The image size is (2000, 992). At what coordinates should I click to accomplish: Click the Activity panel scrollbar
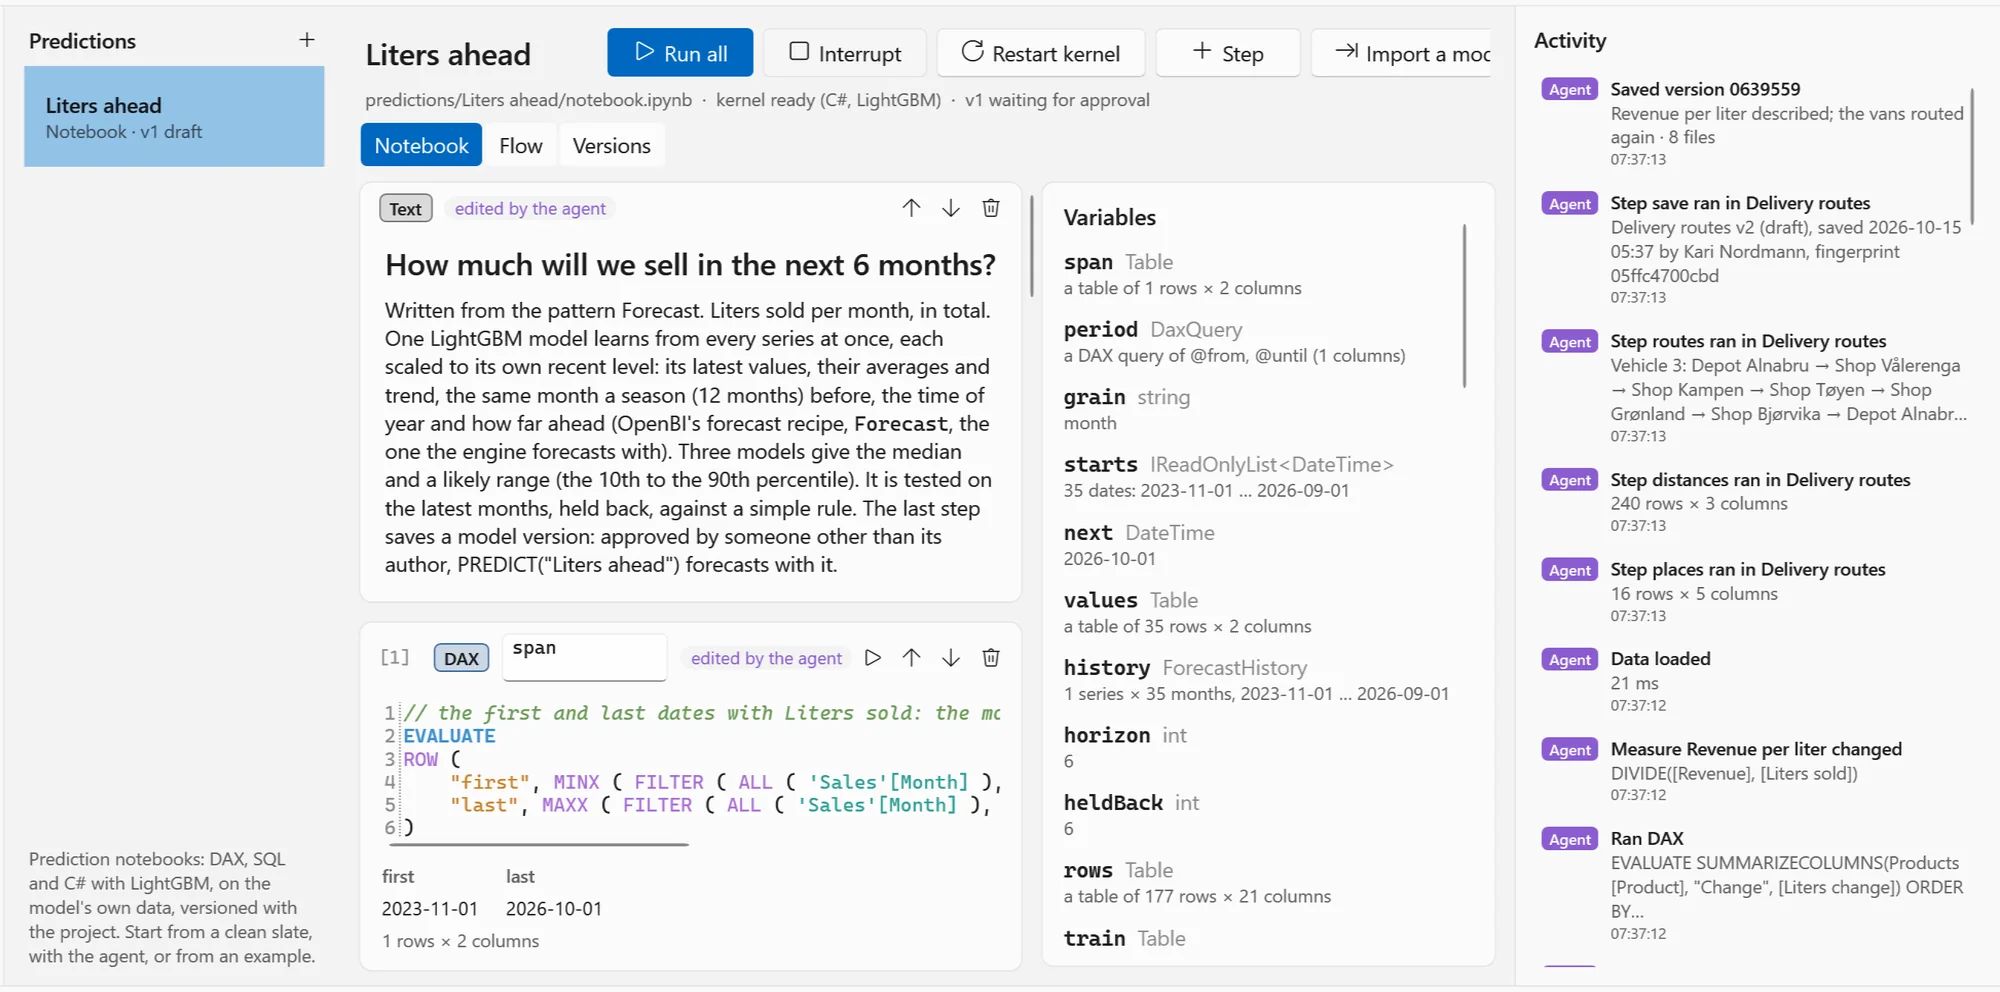tap(1972, 157)
